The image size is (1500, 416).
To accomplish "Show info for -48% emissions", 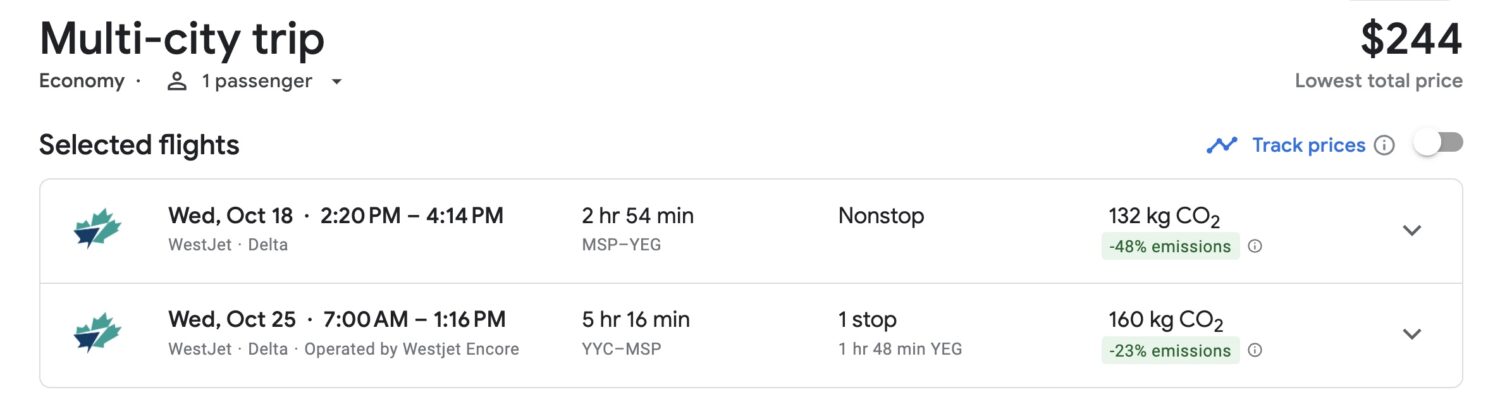I will 1255,246.
